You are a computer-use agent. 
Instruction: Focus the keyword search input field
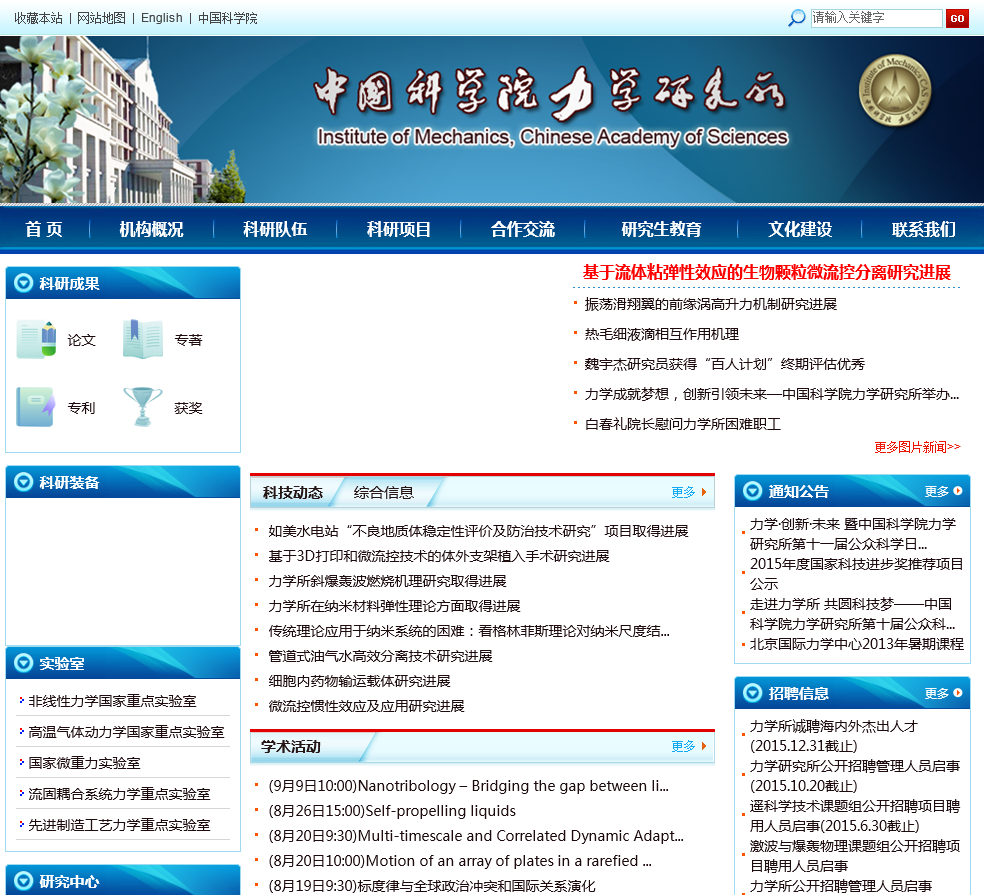877,18
